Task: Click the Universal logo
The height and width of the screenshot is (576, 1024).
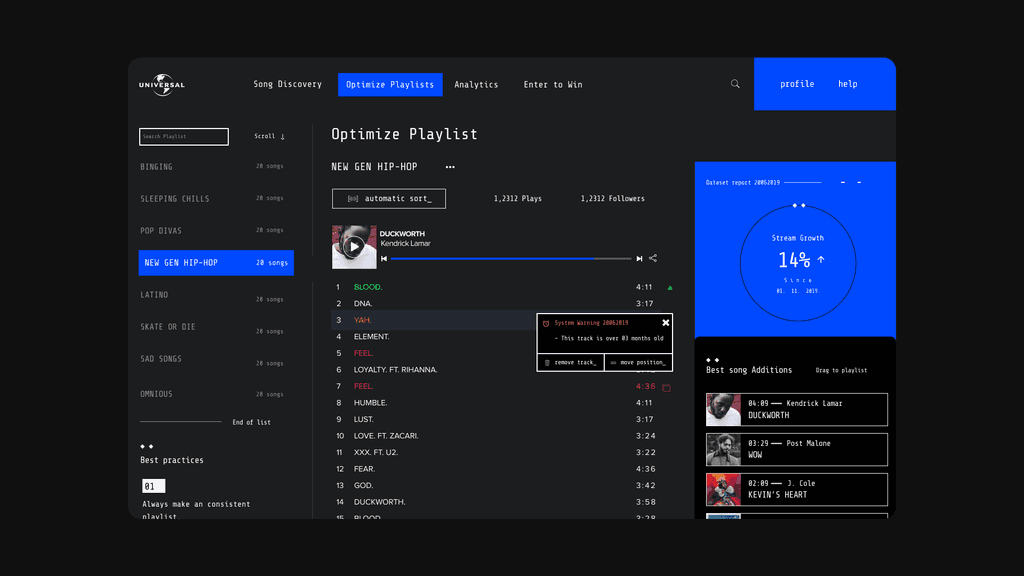Action: (x=162, y=84)
